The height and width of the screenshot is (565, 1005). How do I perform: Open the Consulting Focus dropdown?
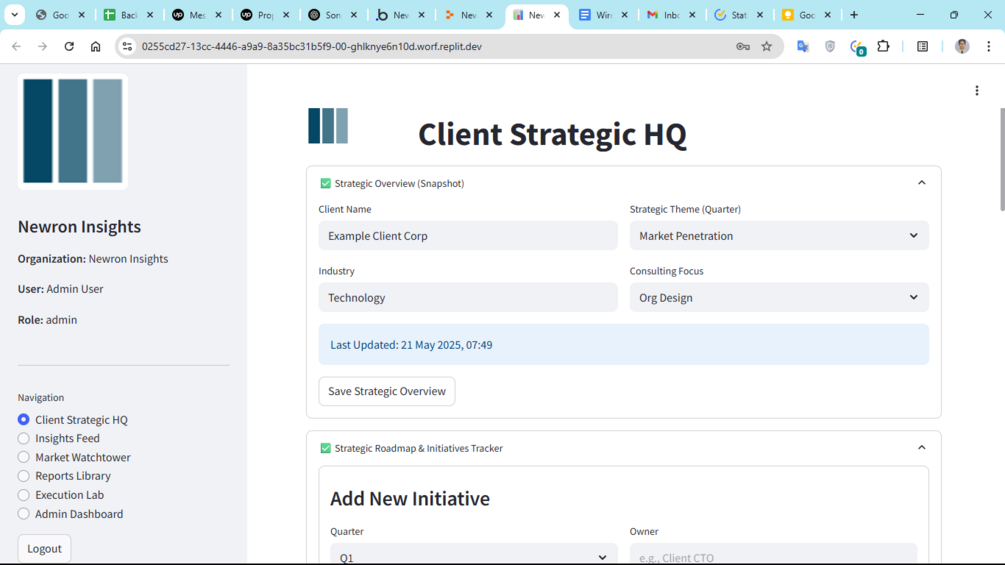pos(779,297)
